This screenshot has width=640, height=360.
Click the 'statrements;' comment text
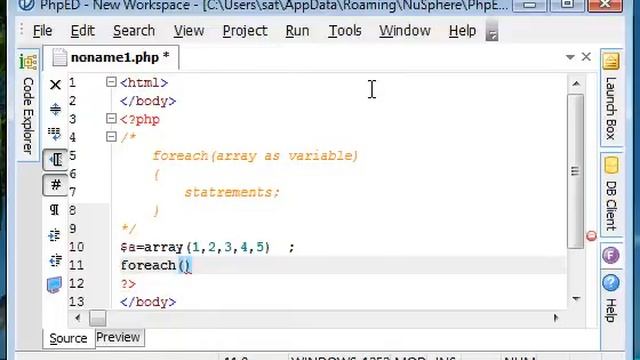point(232,192)
